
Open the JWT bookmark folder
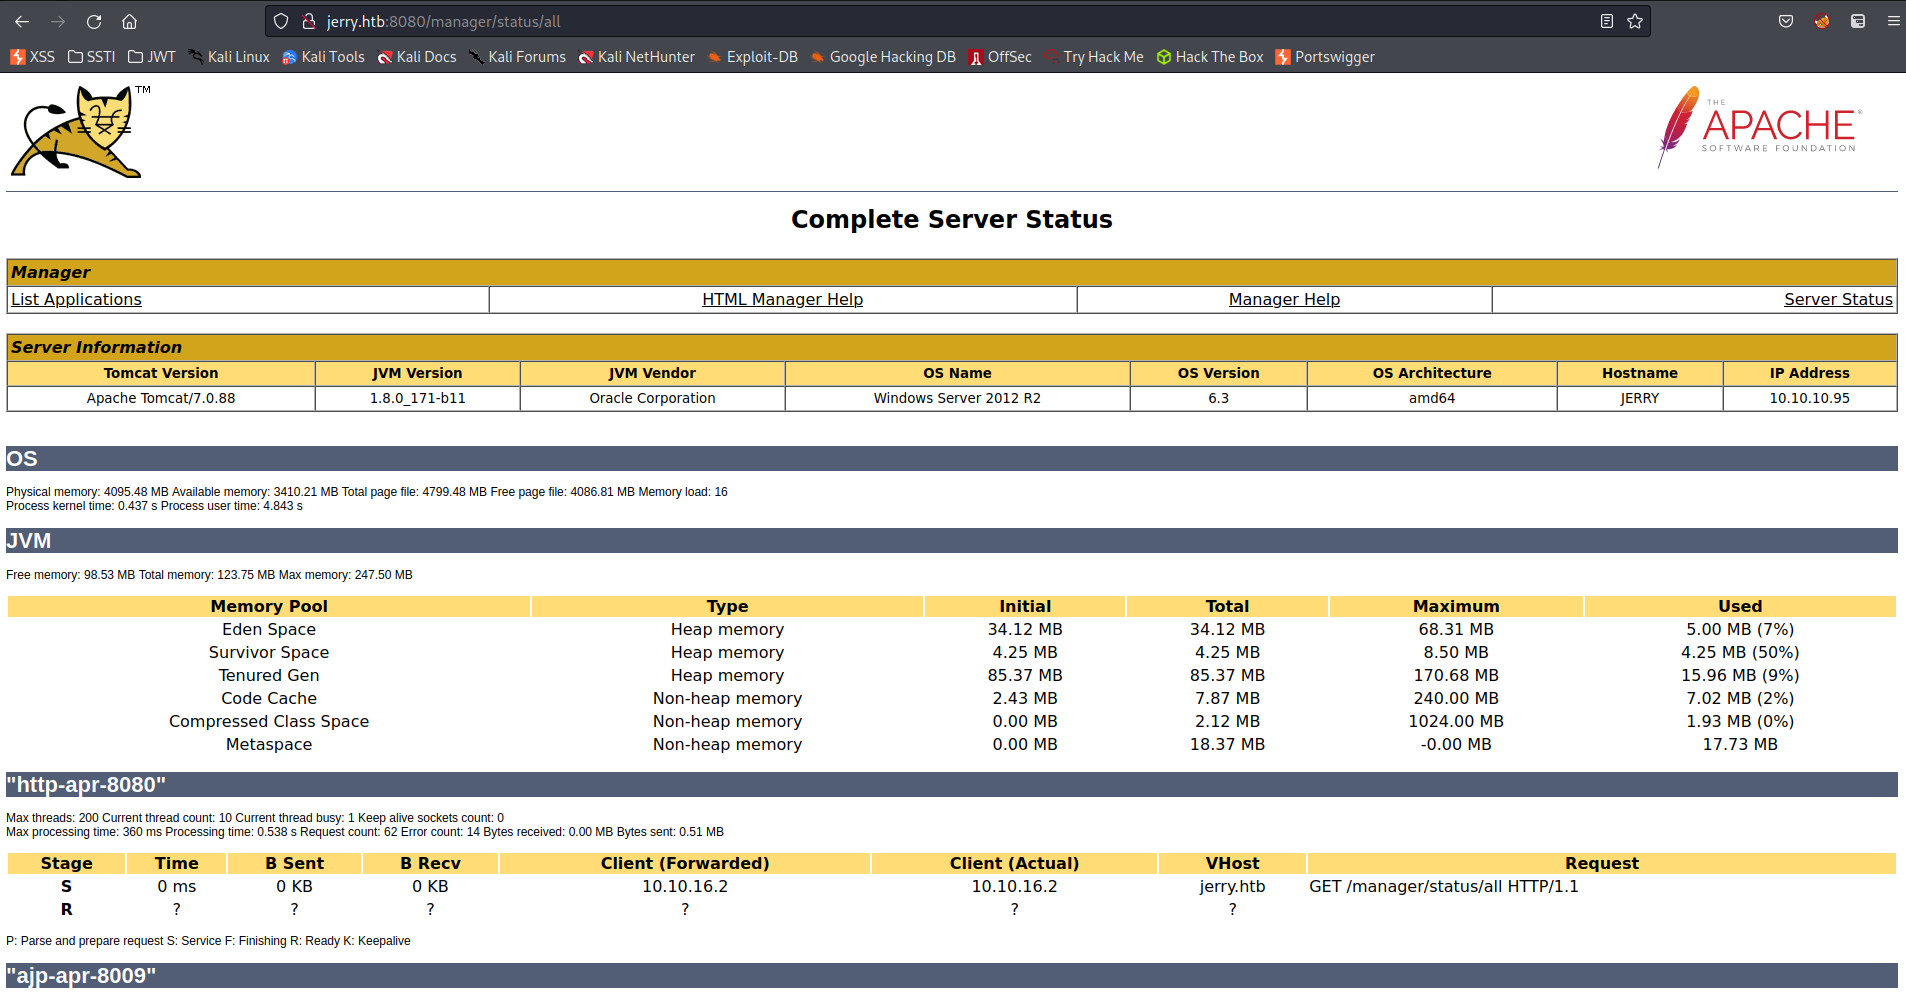click(x=152, y=57)
